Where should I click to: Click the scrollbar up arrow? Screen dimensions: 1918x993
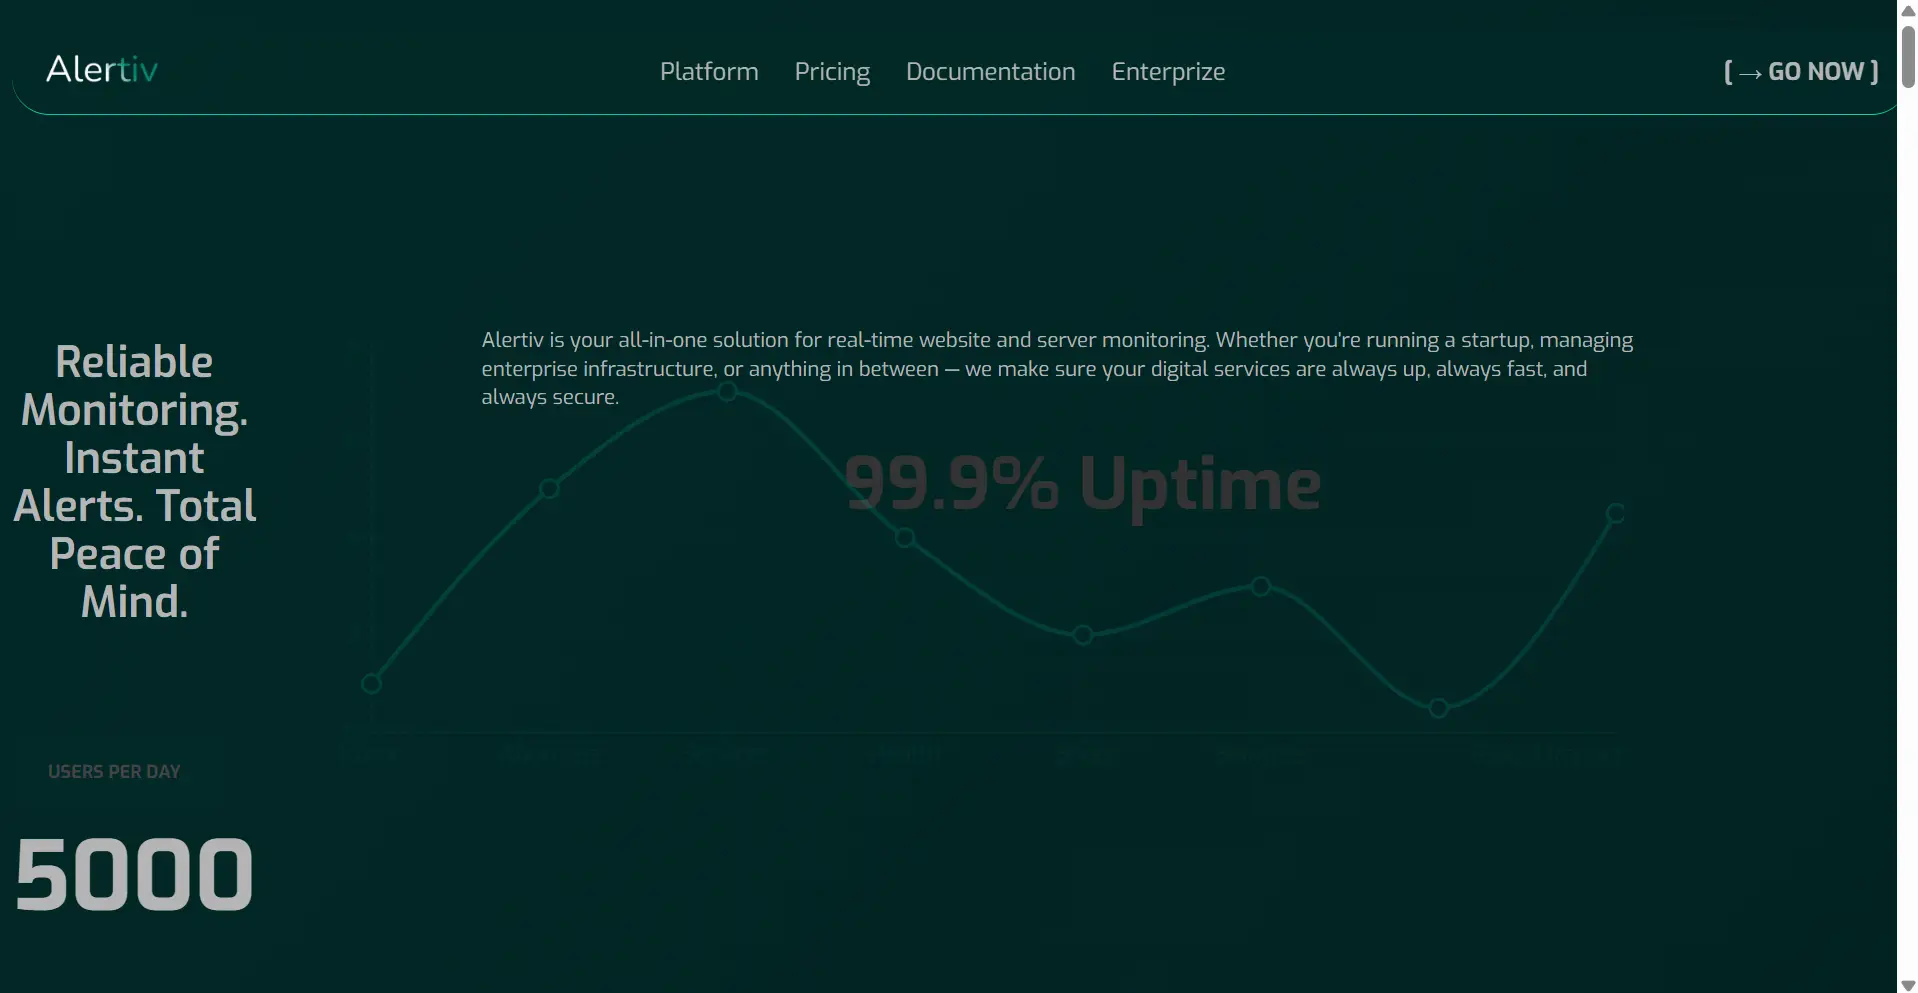click(1908, 10)
